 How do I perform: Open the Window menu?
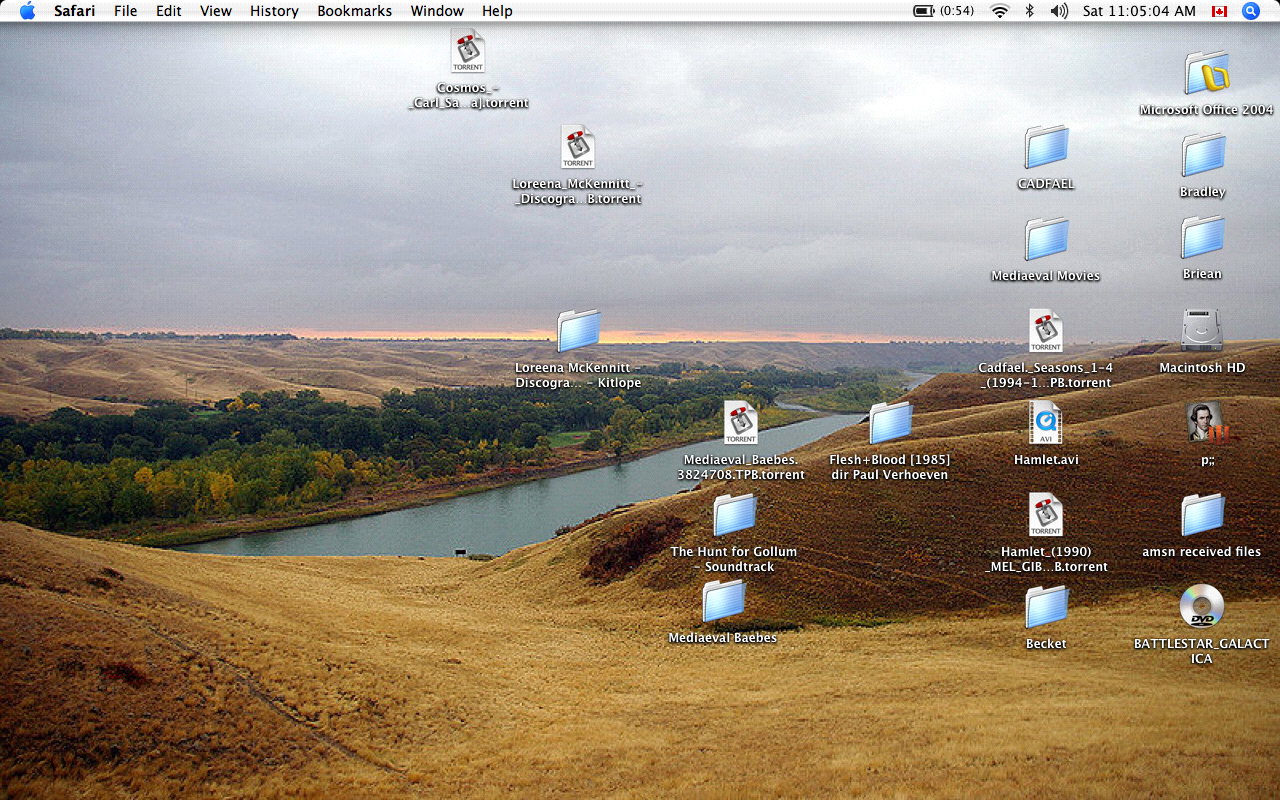[x=437, y=11]
